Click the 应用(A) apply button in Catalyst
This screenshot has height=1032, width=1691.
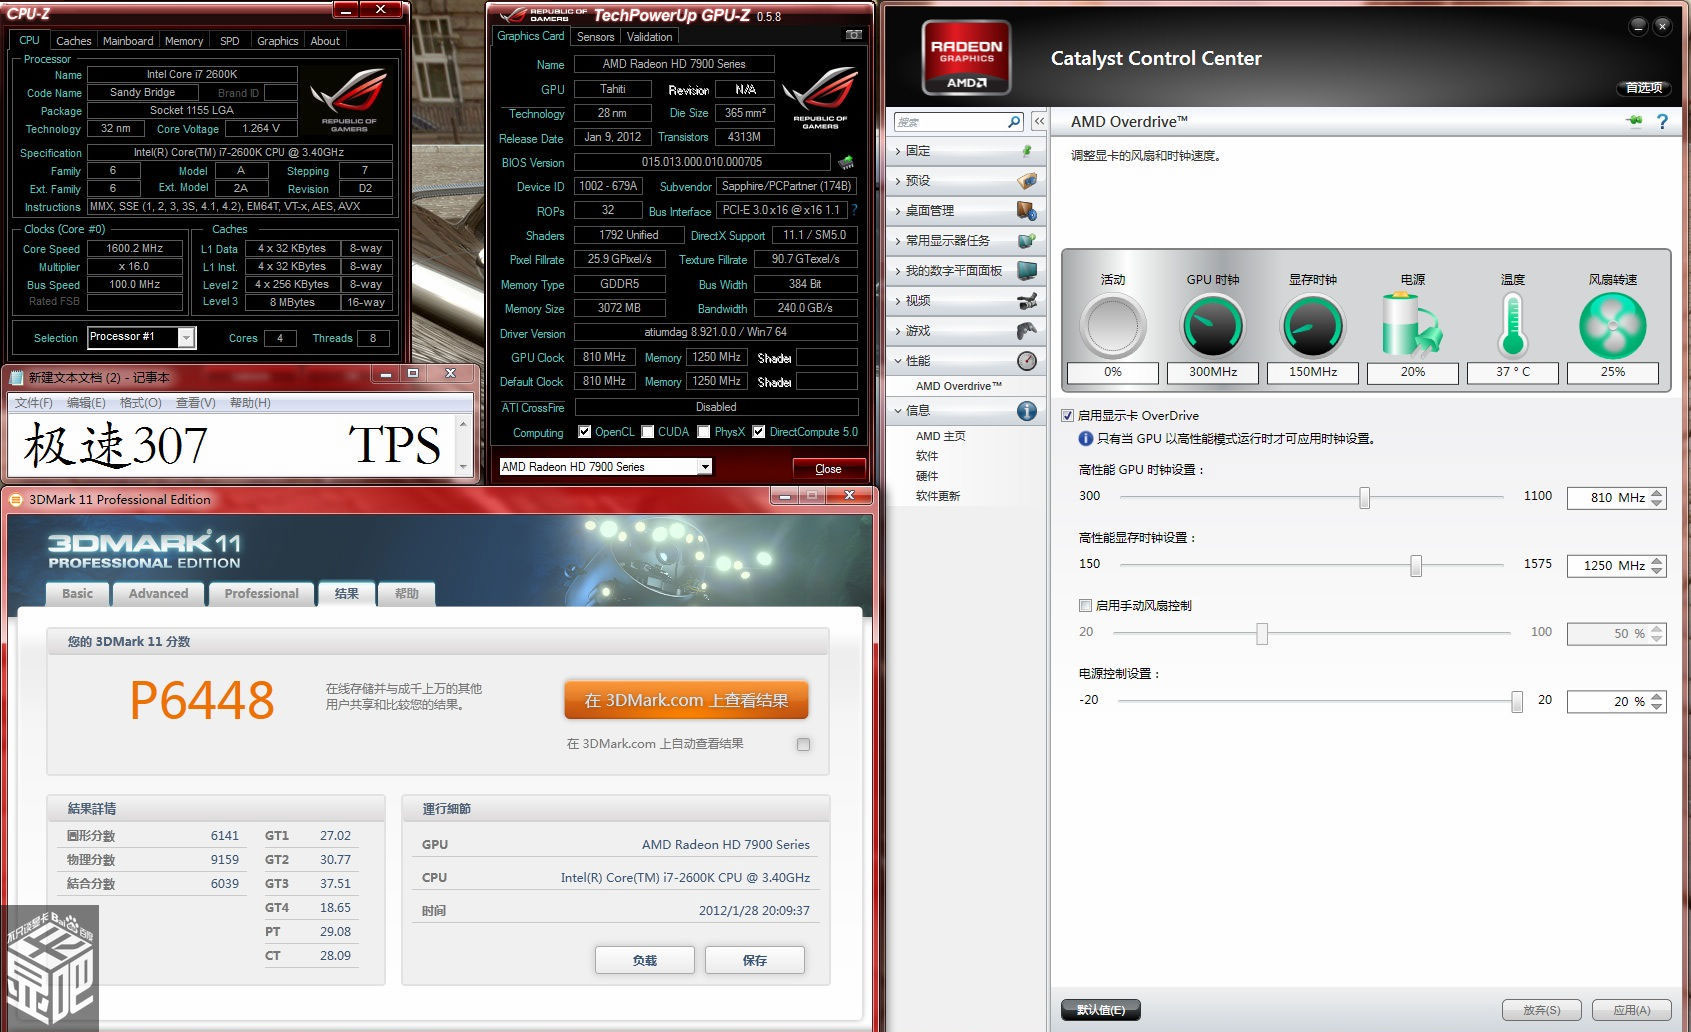coord(1631,1010)
